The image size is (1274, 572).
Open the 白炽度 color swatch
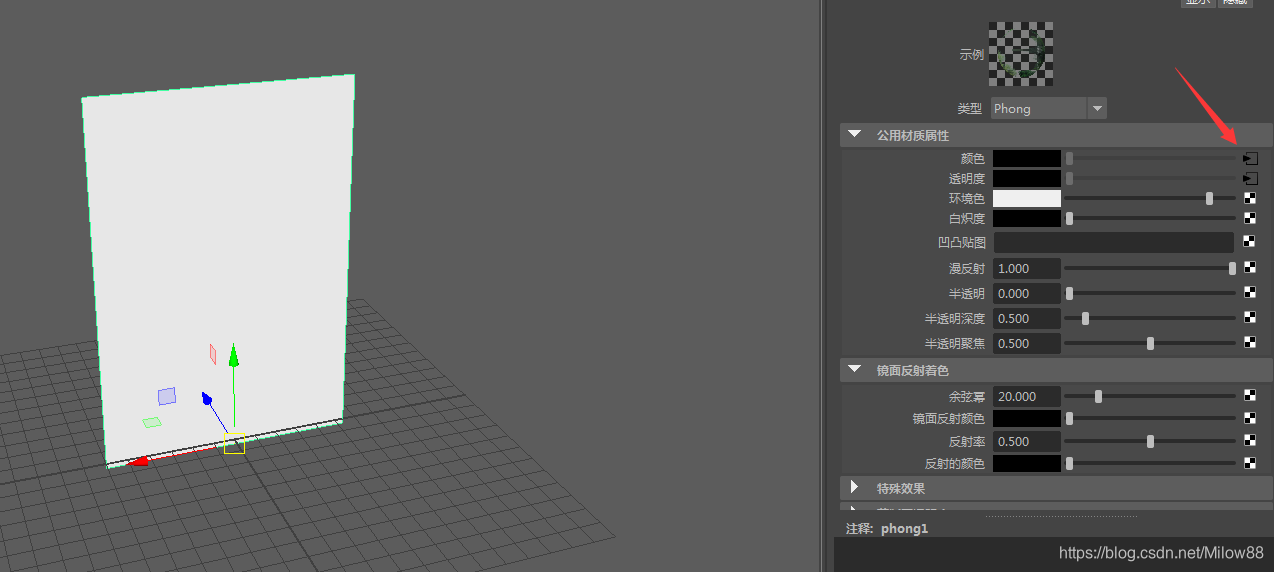point(1027,218)
